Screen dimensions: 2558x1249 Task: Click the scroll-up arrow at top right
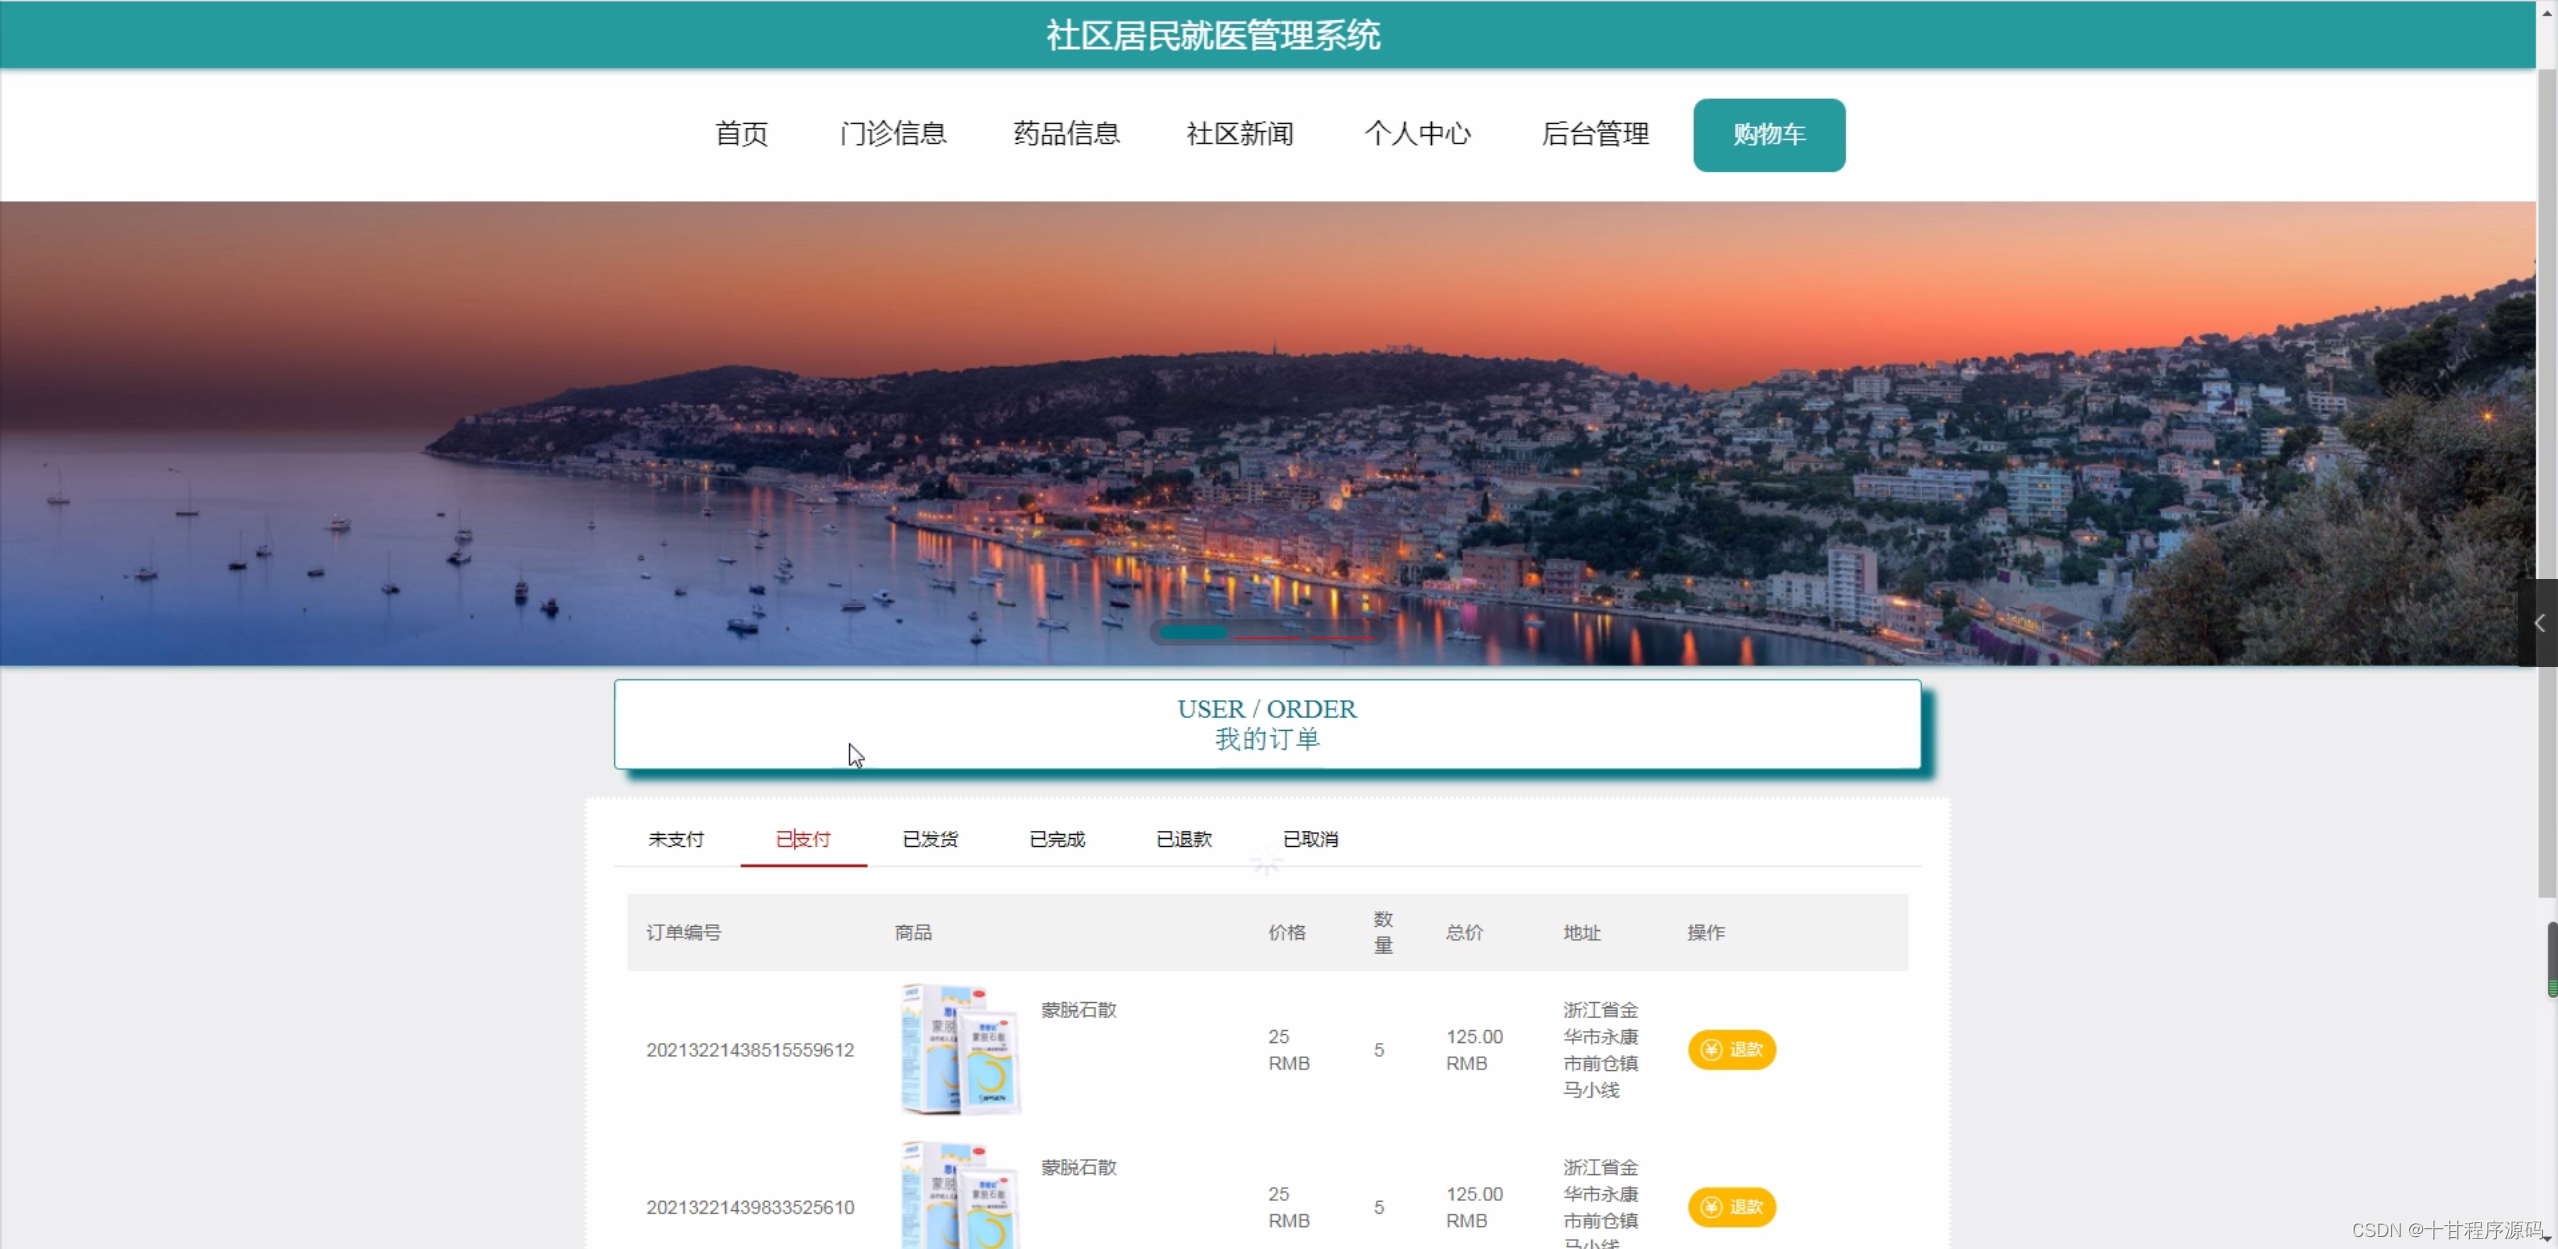pyautogui.click(x=2546, y=12)
